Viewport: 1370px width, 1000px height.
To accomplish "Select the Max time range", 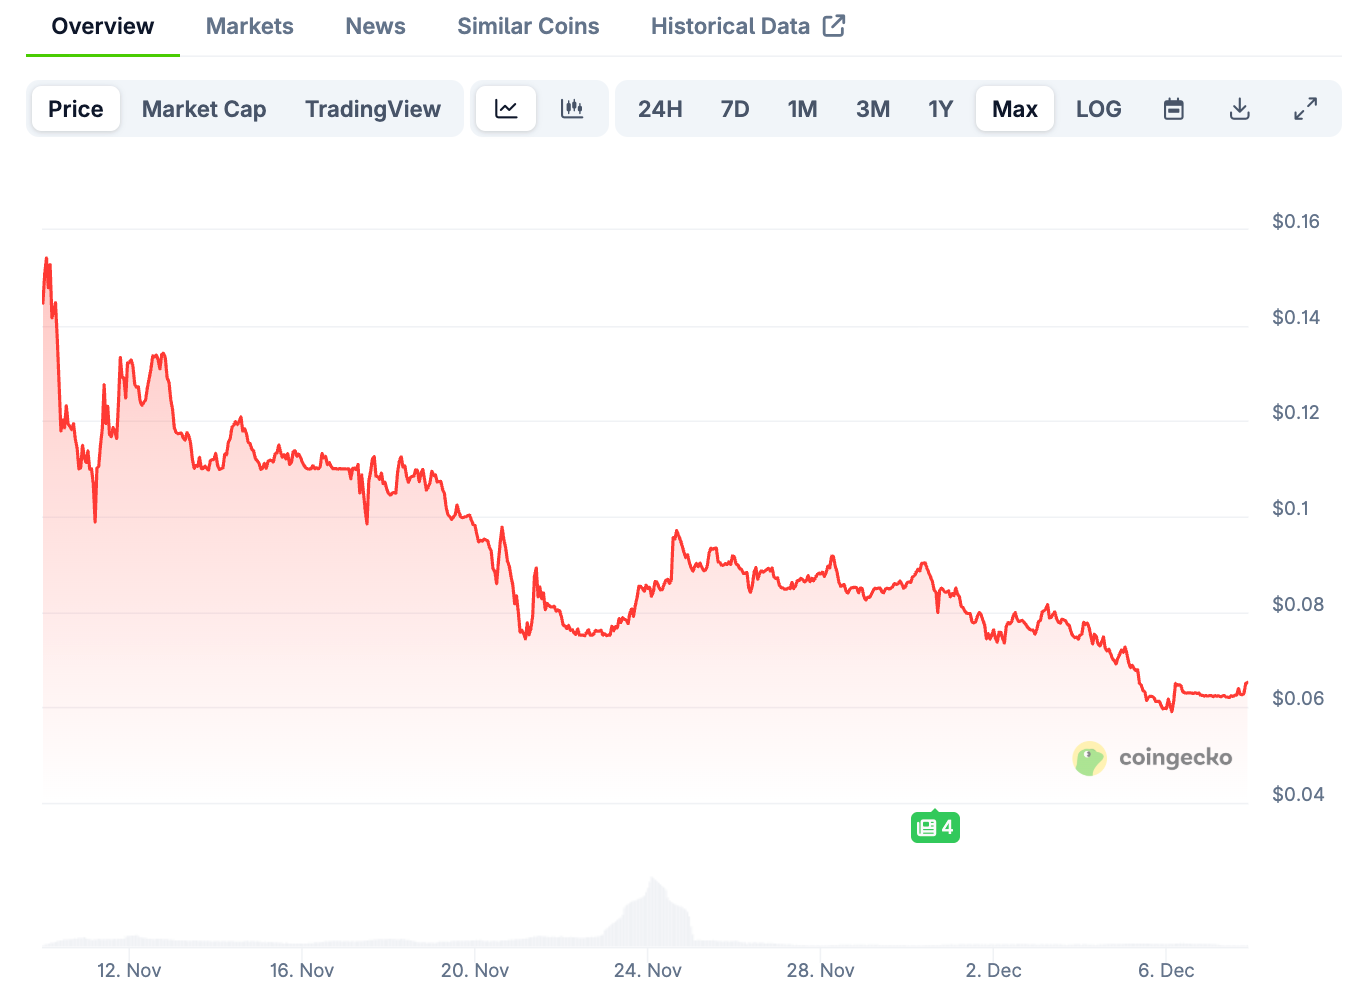I will pos(1014,109).
